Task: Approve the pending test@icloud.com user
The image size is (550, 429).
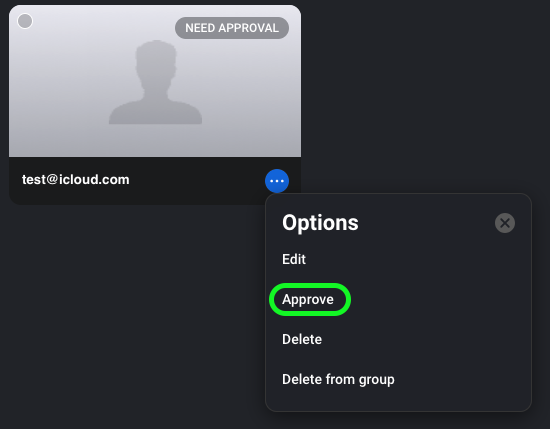Action: coord(308,300)
